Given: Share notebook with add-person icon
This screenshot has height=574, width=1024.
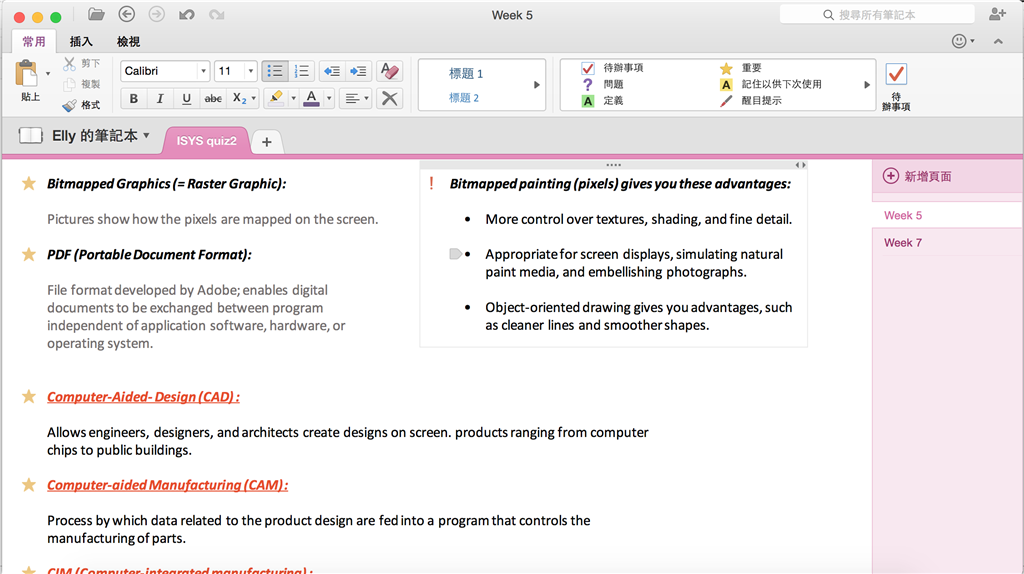Looking at the screenshot, I should [997, 14].
